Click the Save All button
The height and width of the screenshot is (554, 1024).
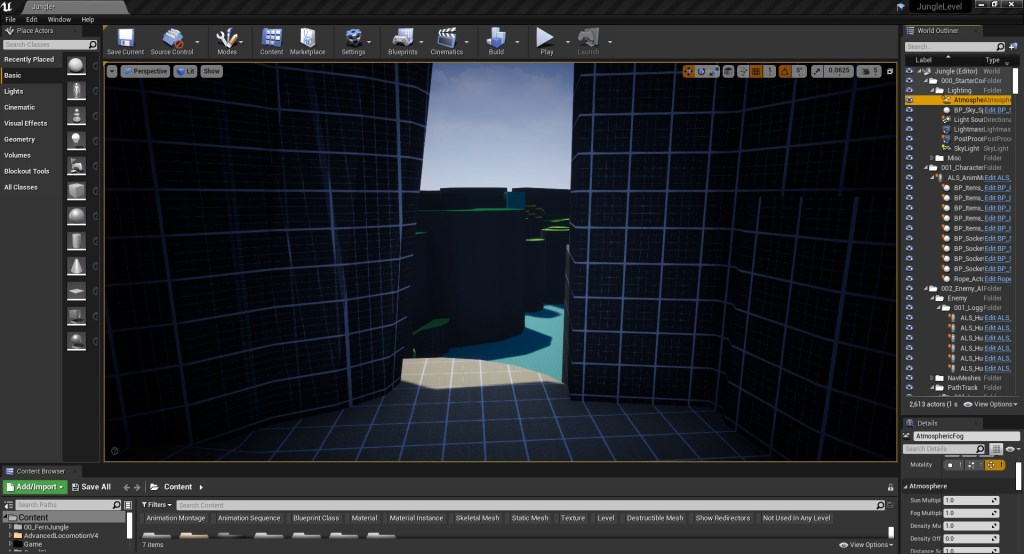(91, 487)
